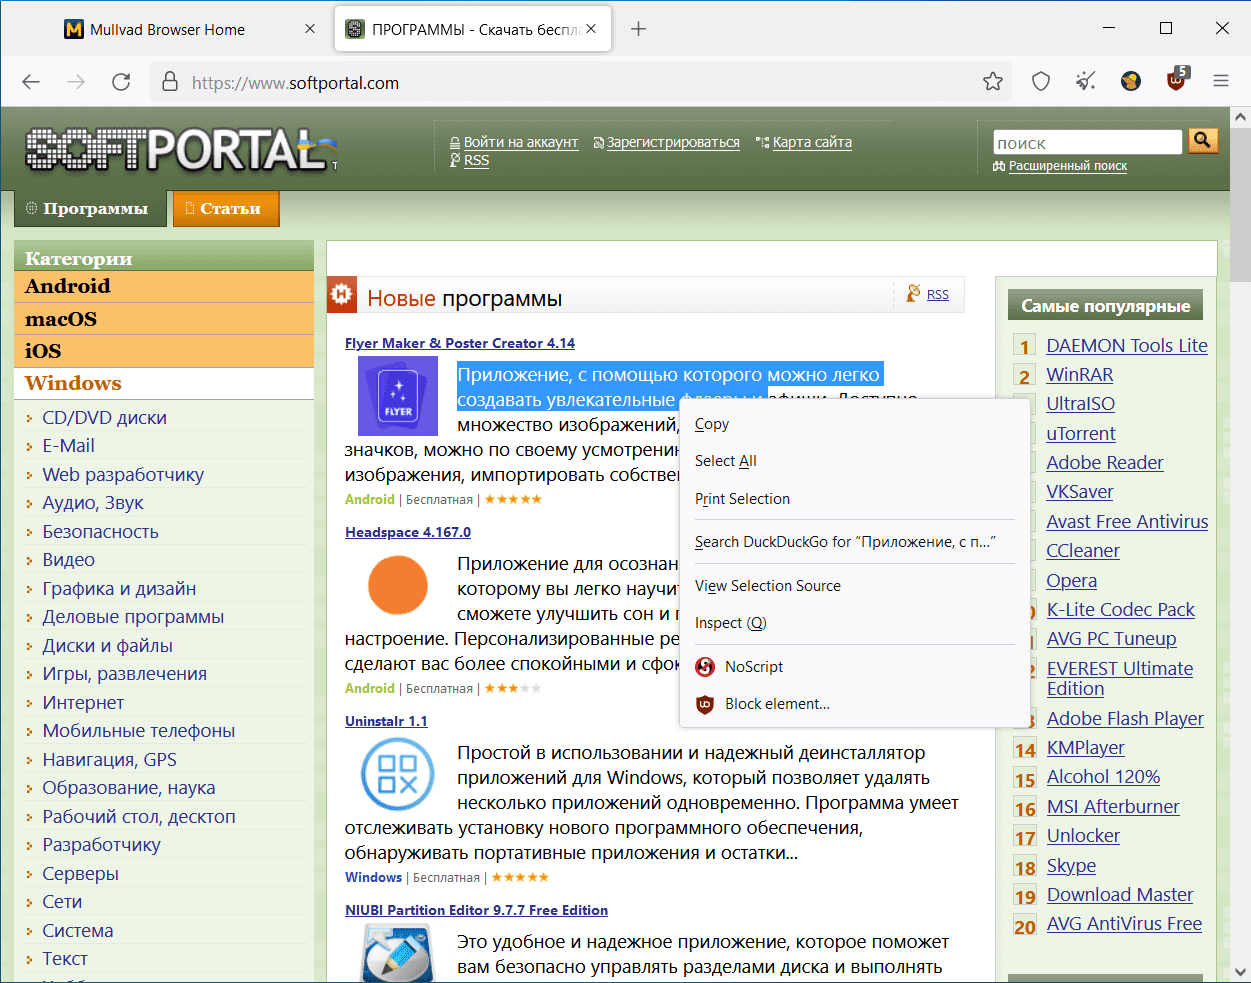Click the red gear Новые программы icon
1251x983 pixels.
click(x=342, y=295)
